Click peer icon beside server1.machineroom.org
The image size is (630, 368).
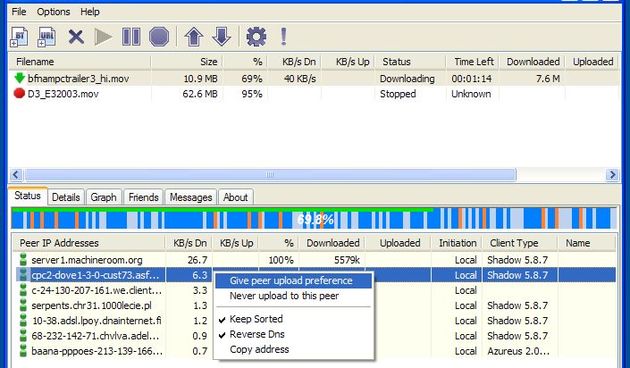(23, 260)
